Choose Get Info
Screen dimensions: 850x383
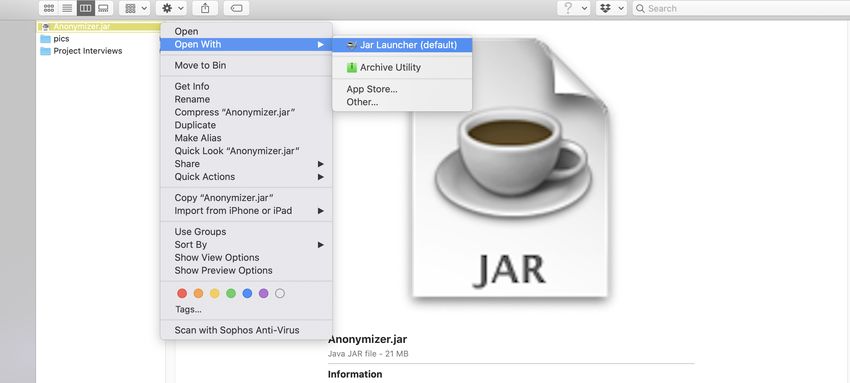(x=246, y=86)
